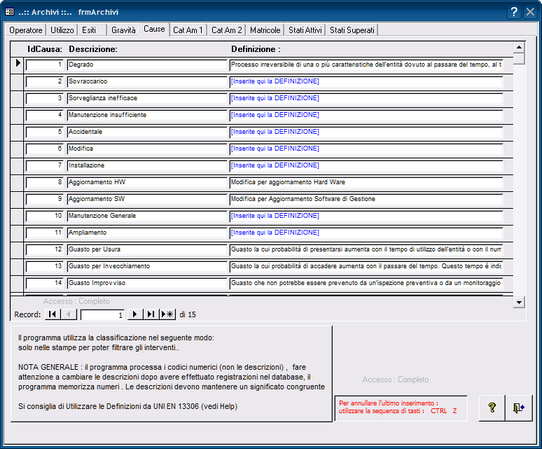Click Guasto per Invecchiamento description field
Screen dimensions: 542x449
coord(147,266)
